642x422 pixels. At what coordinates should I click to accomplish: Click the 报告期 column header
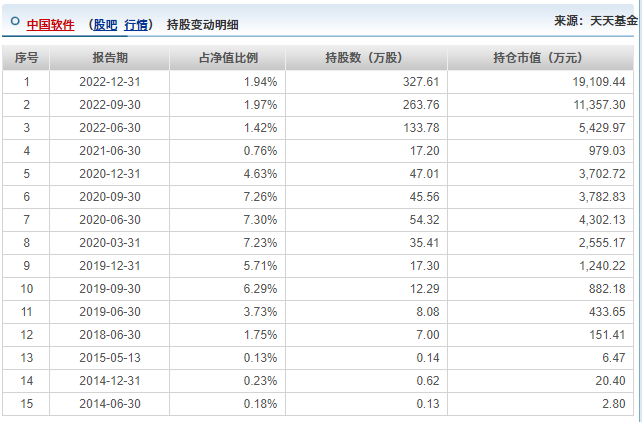pyautogui.click(x=109, y=57)
